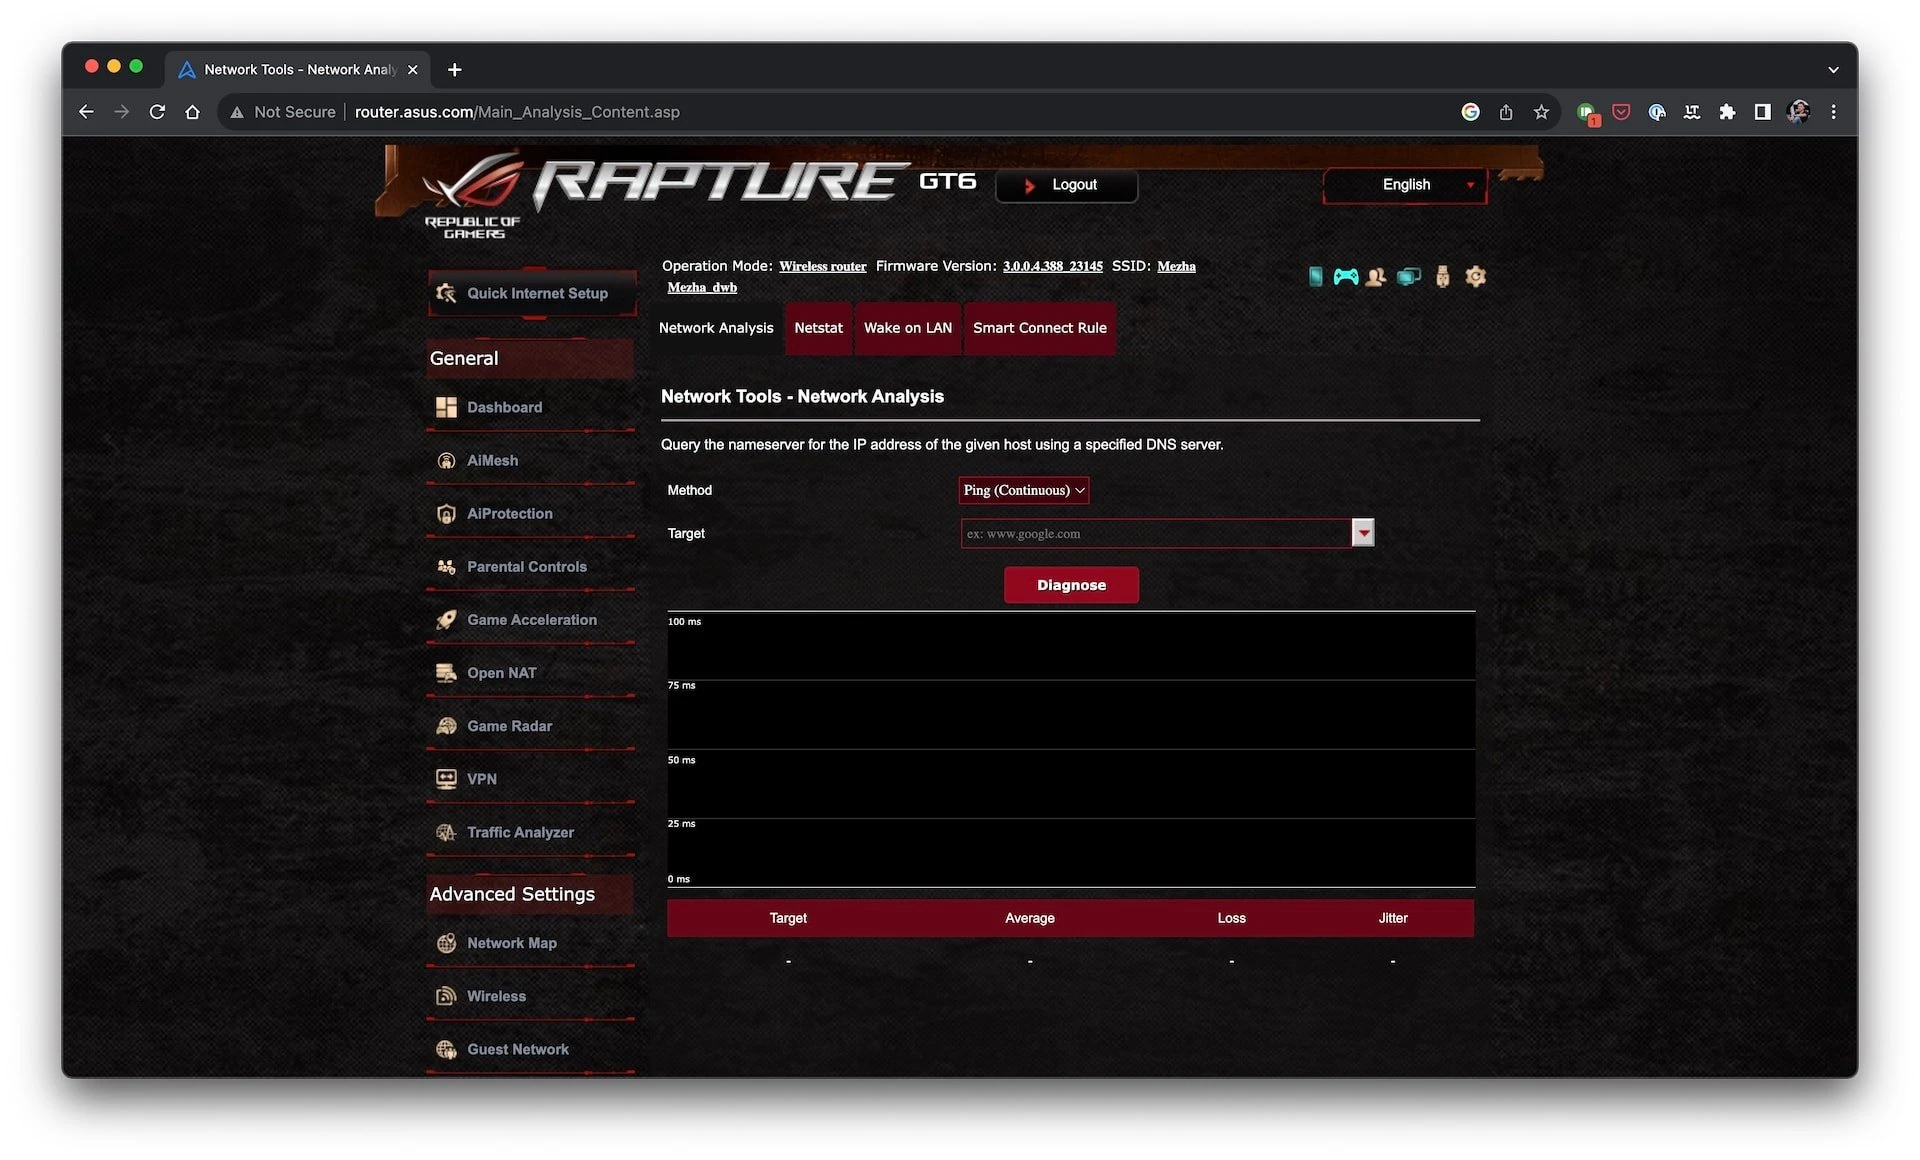Open the Pocket extension icon
This screenshot has height=1160, width=1920.
click(x=1621, y=112)
